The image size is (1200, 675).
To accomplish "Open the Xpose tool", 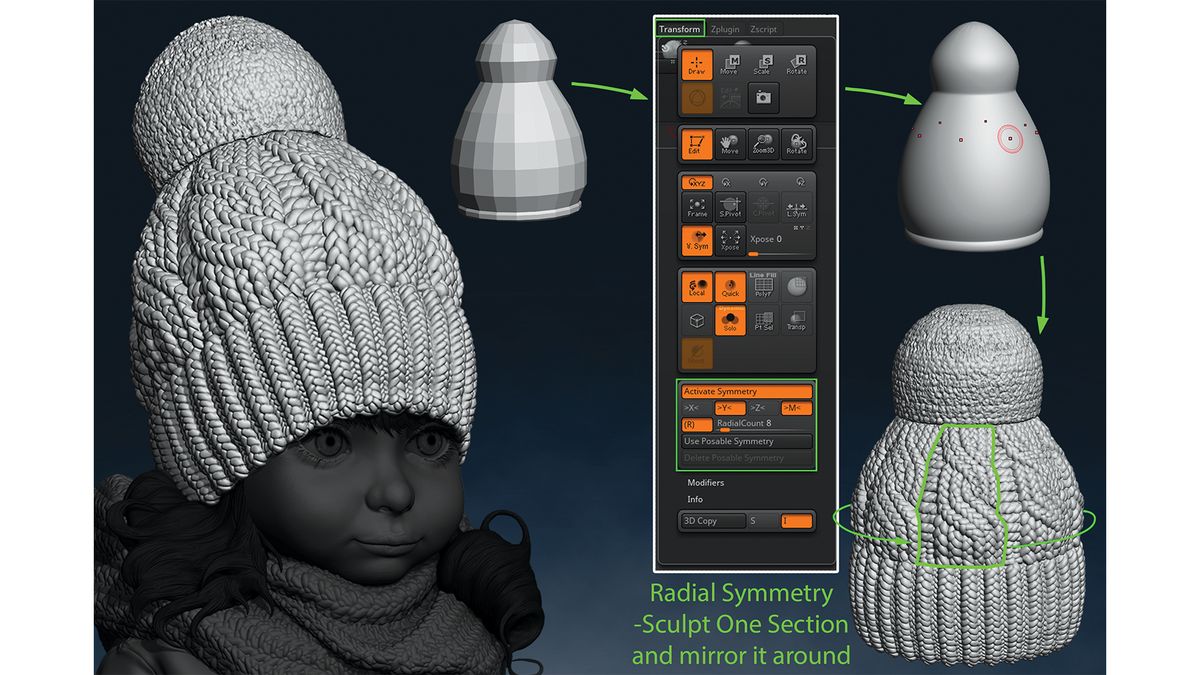I will pyautogui.click(x=732, y=240).
